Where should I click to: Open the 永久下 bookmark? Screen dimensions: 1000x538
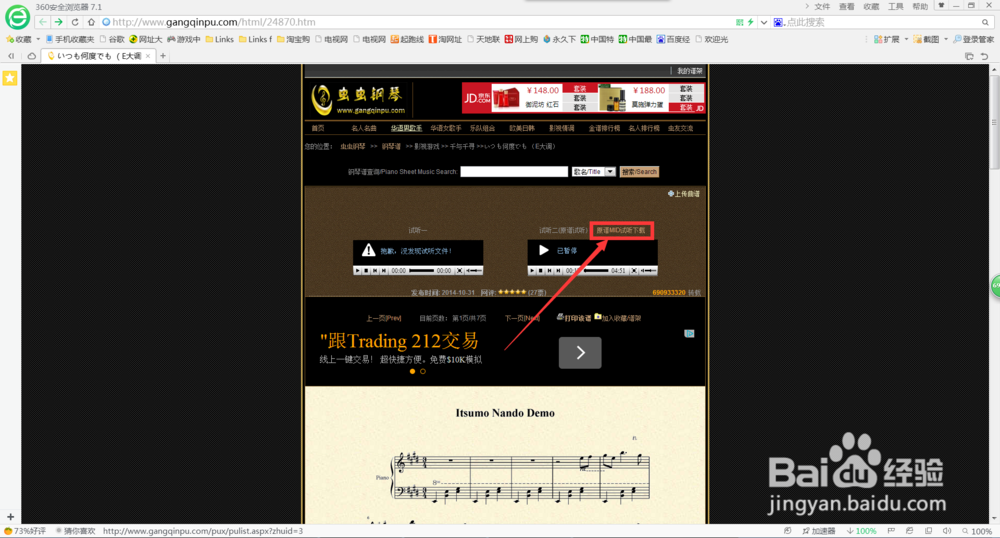pos(559,40)
